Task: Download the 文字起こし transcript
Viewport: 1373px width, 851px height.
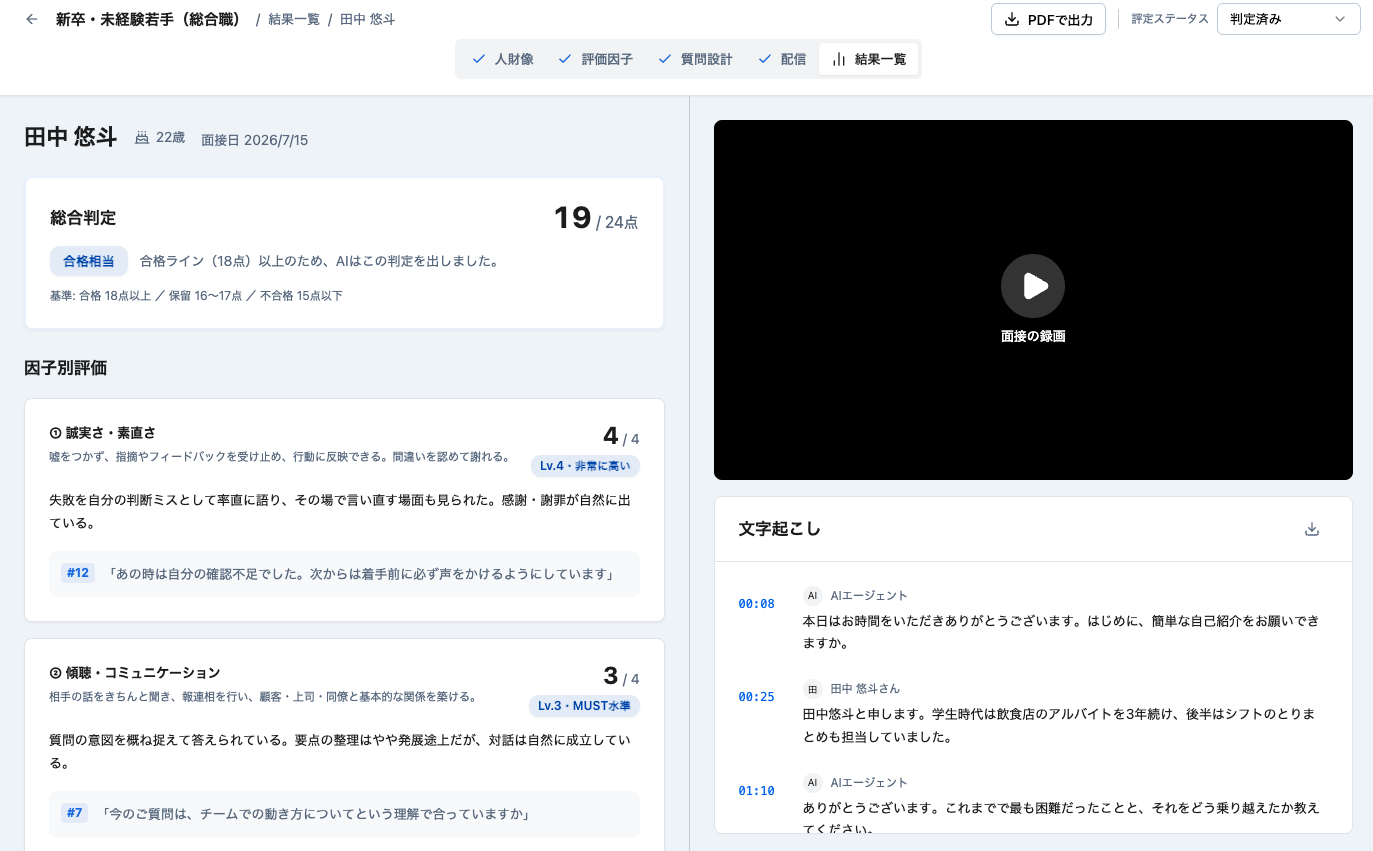Action: pyautogui.click(x=1312, y=529)
